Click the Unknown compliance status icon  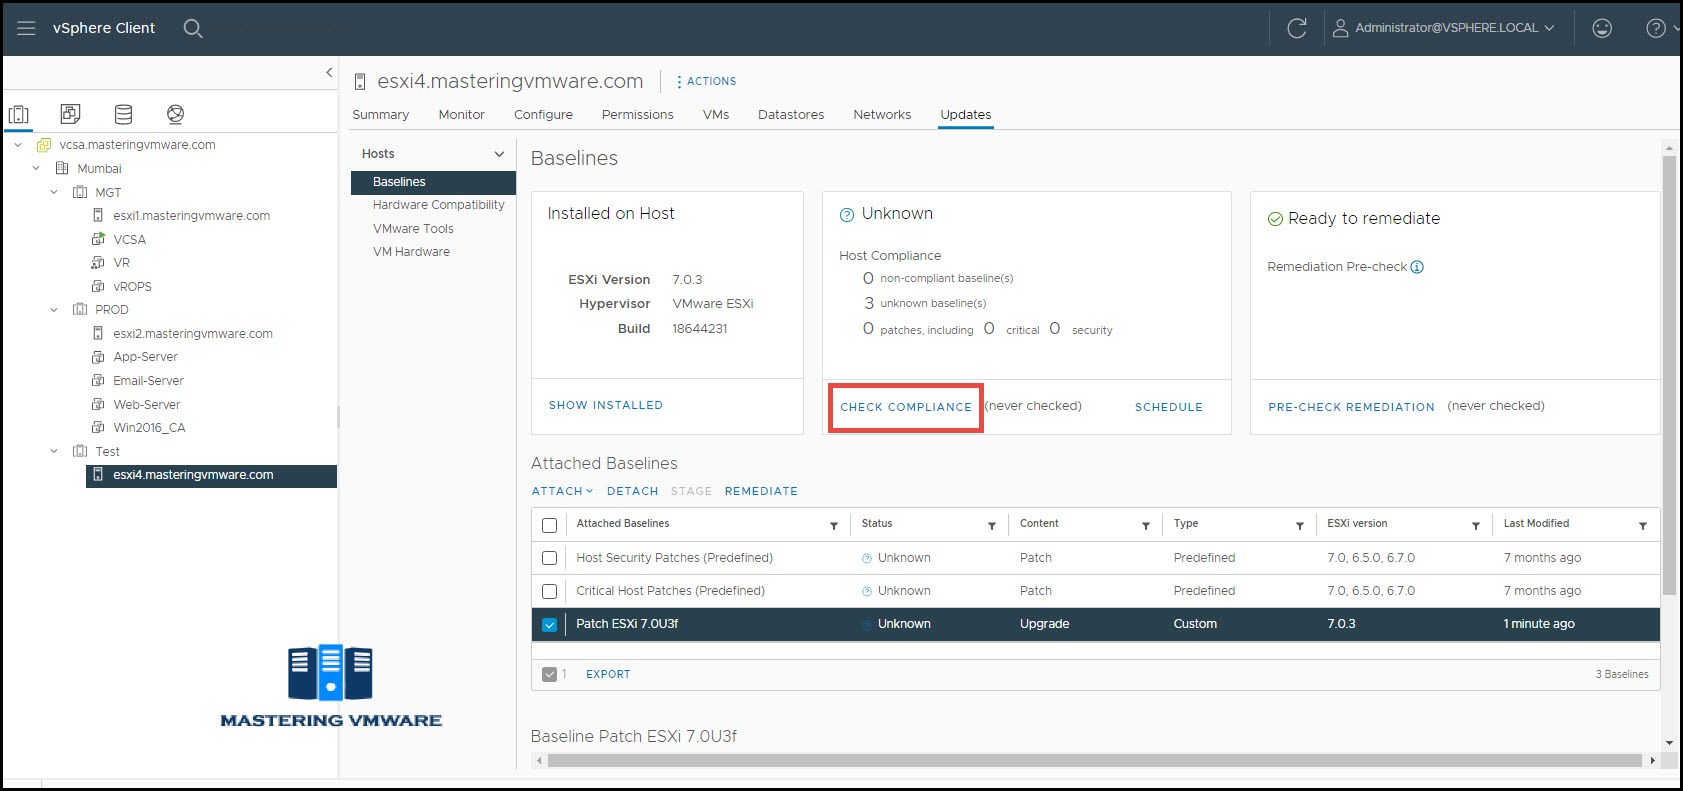point(847,214)
